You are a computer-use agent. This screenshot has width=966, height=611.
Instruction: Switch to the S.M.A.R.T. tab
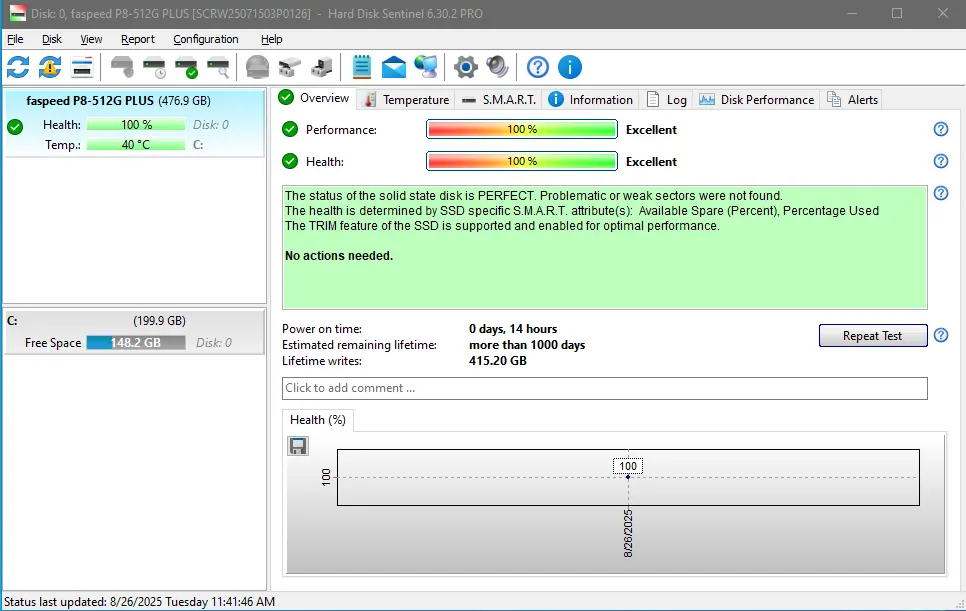(x=500, y=100)
